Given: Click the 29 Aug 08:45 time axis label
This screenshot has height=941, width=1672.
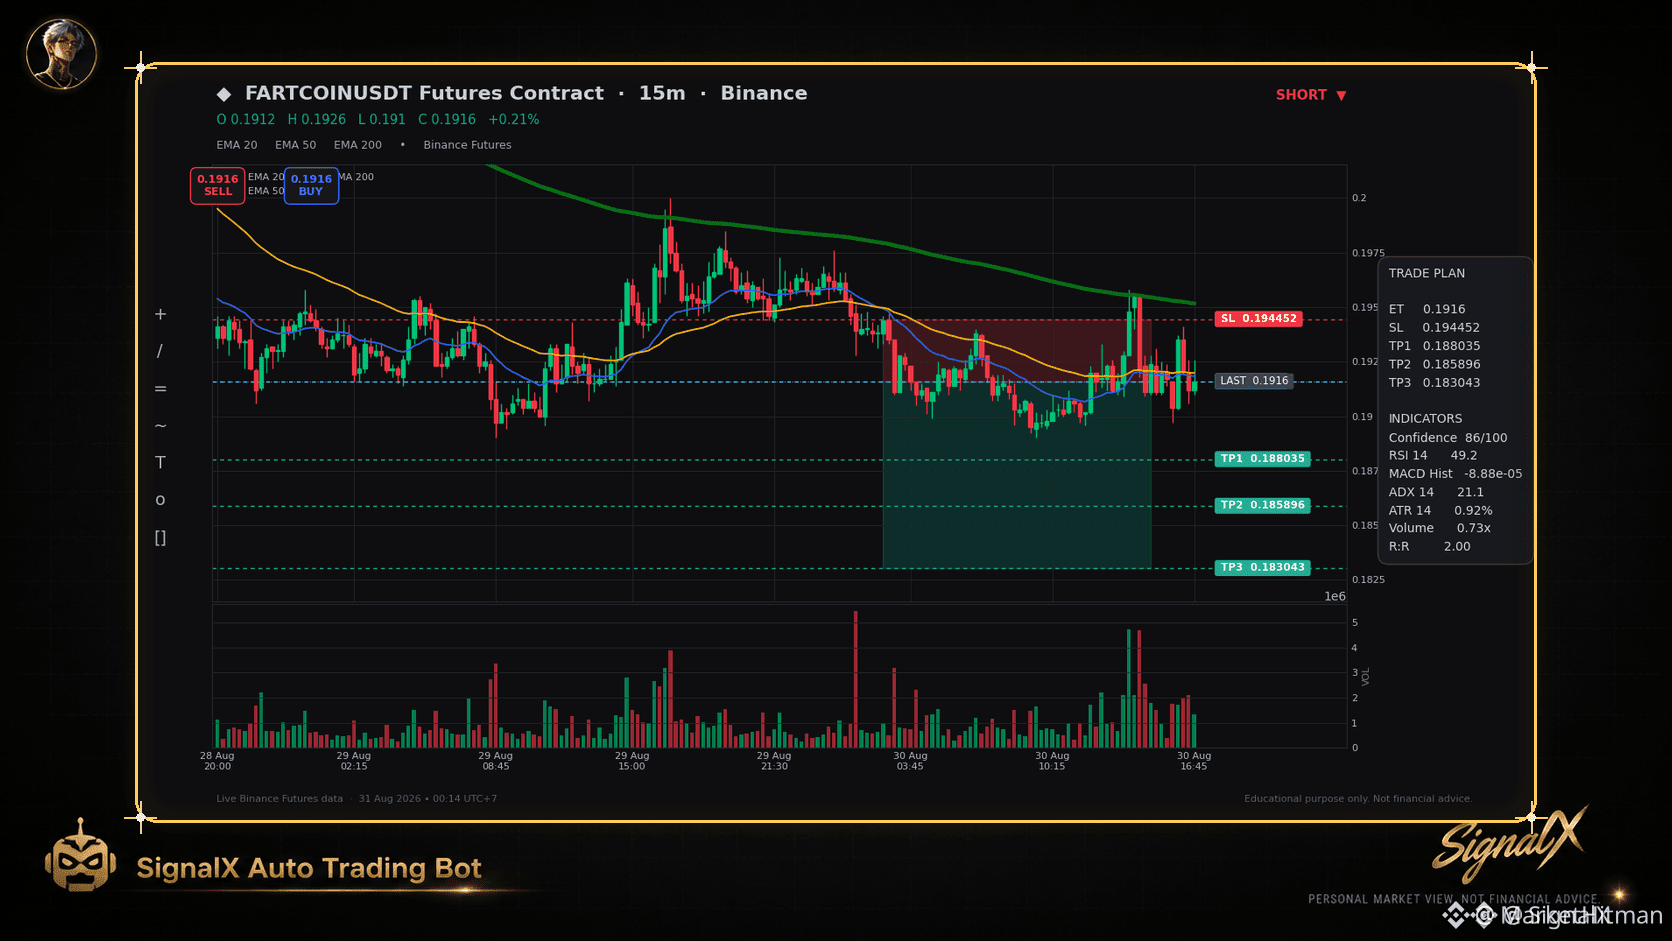Looking at the screenshot, I should 496,761.
